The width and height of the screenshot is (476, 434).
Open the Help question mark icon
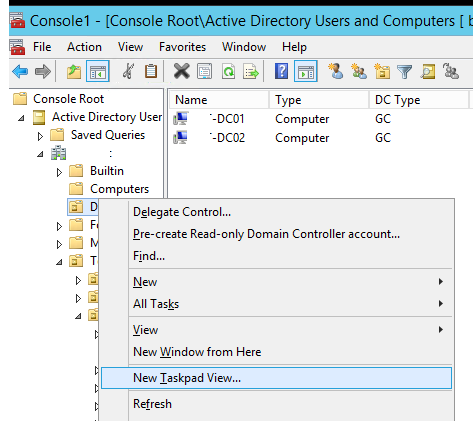pyautogui.click(x=282, y=71)
